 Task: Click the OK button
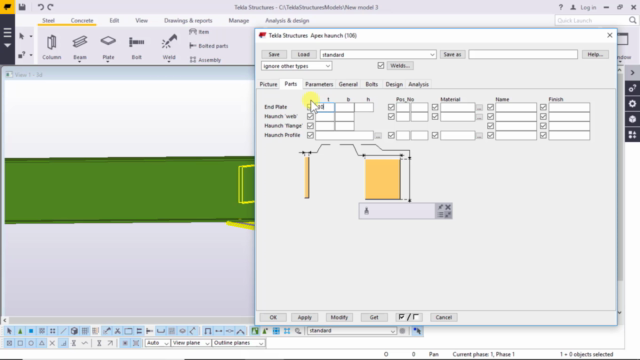273,317
